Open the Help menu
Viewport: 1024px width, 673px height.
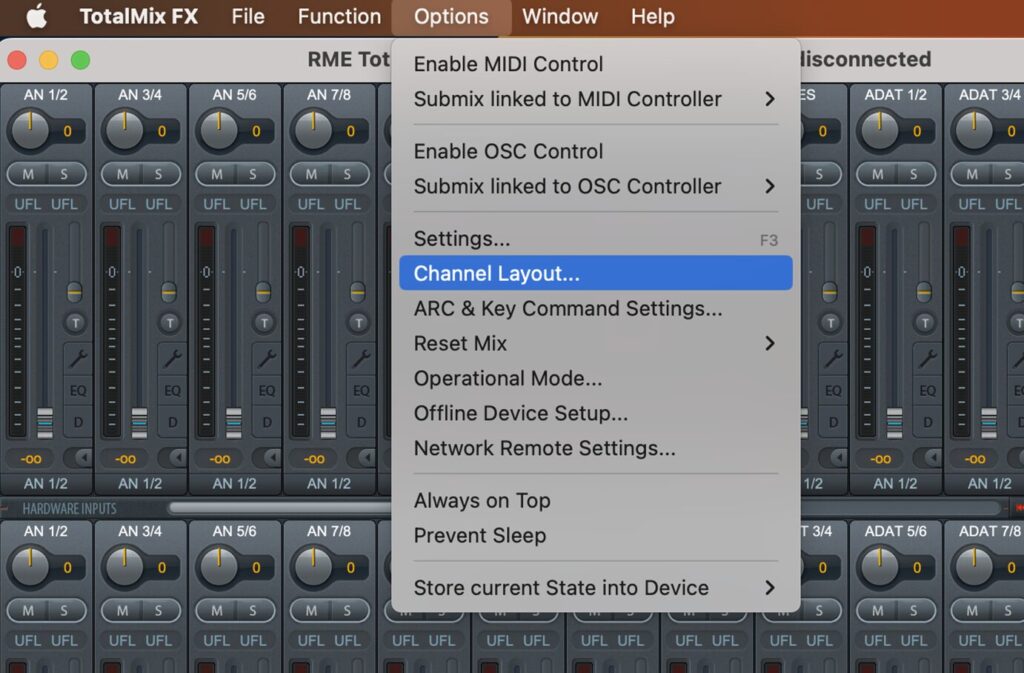coord(652,16)
